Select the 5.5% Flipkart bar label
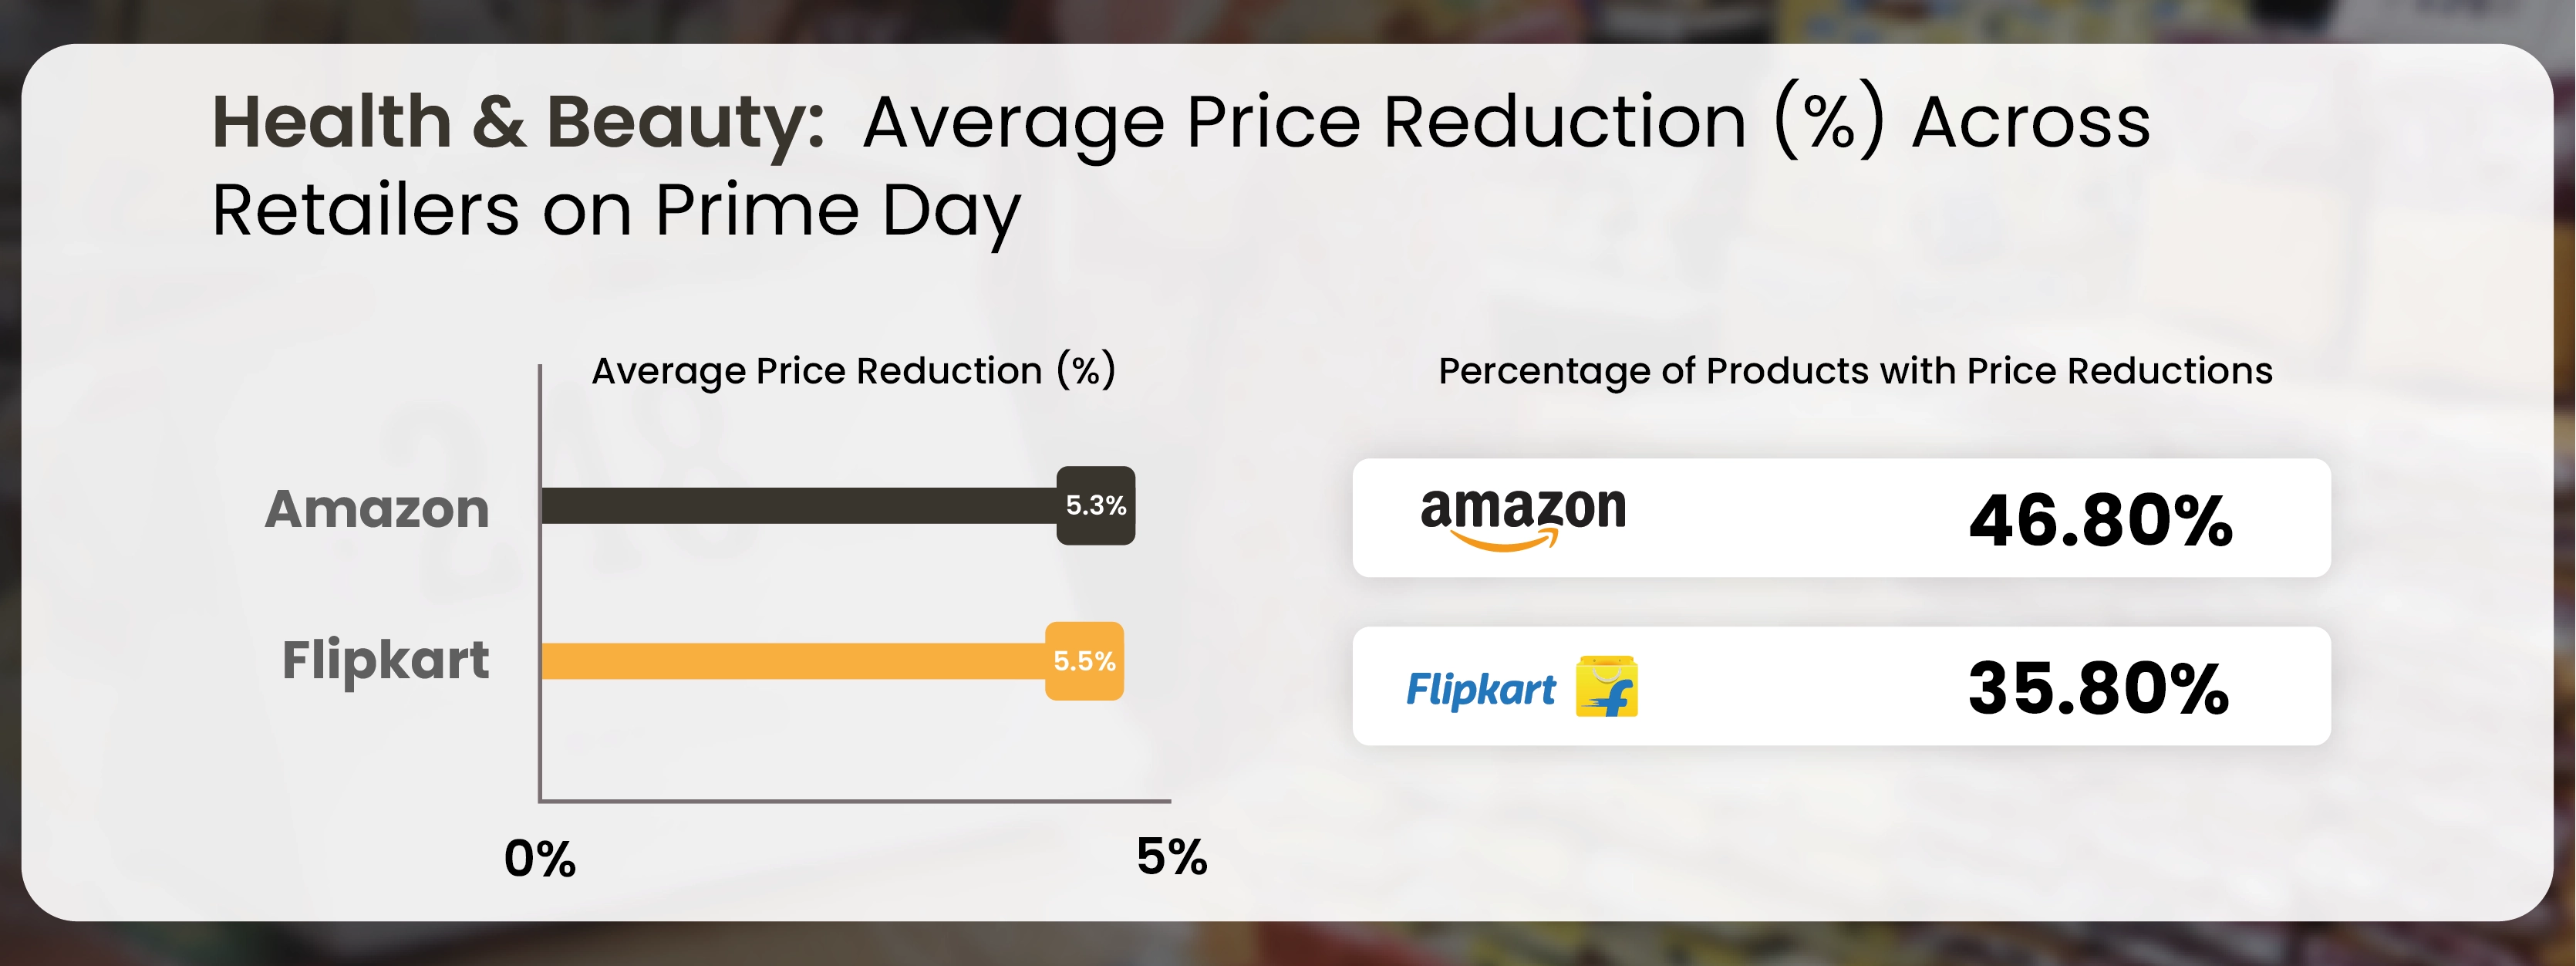 tap(1085, 661)
